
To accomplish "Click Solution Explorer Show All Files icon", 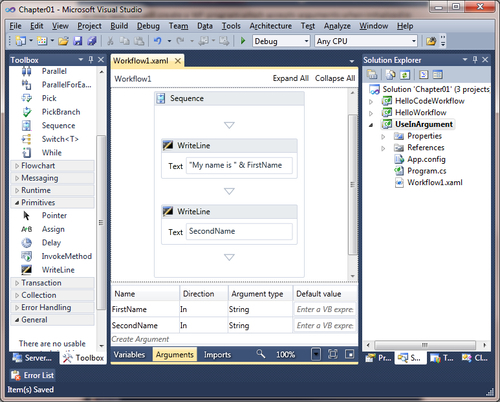I will pos(391,74).
